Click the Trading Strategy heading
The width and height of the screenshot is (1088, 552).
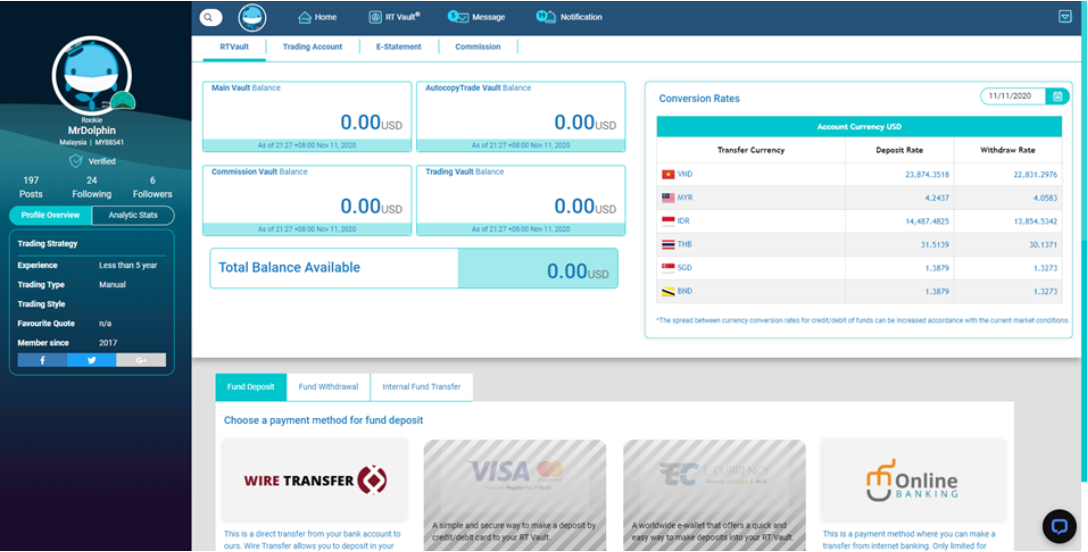pyautogui.click(x=47, y=243)
